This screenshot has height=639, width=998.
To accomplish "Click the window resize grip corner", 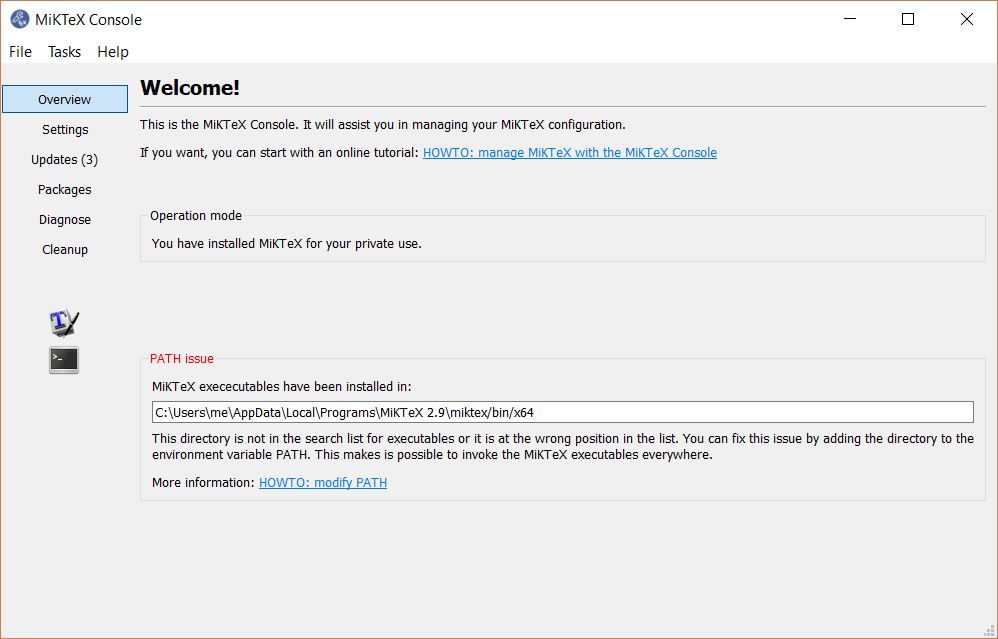I will 989,630.
